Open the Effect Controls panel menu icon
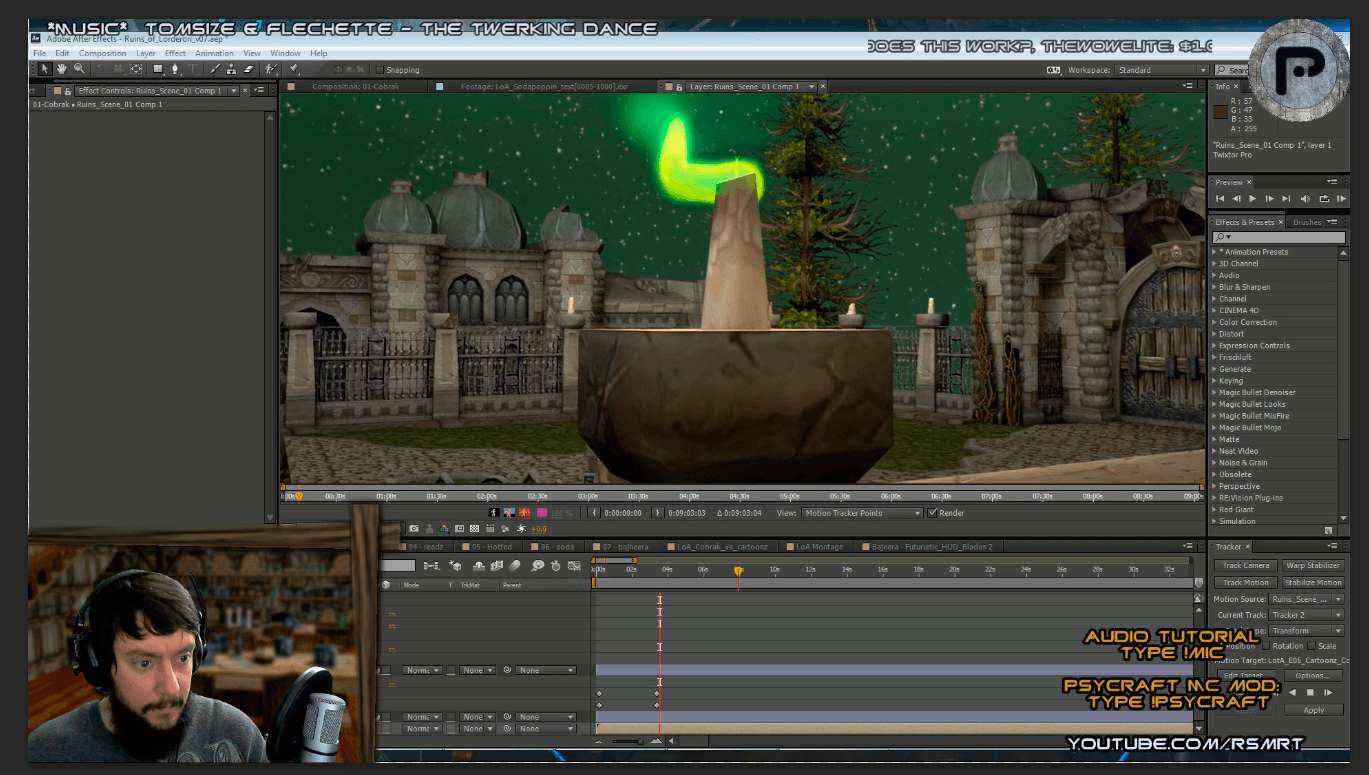Image resolution: width=1369 pixels, height=775 pixels. point(259,90)
